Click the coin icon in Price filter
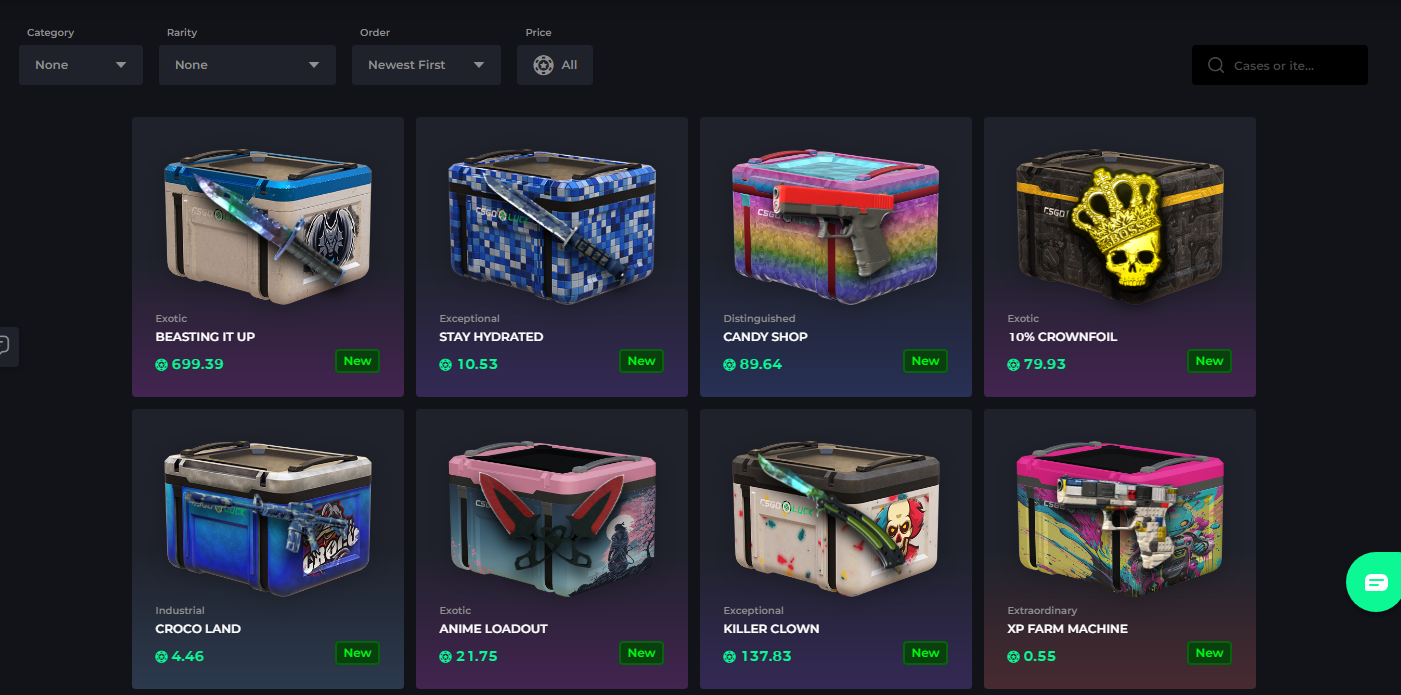Image resolution: width=1401 pixels, height=695 pixels. click(543, 65)
